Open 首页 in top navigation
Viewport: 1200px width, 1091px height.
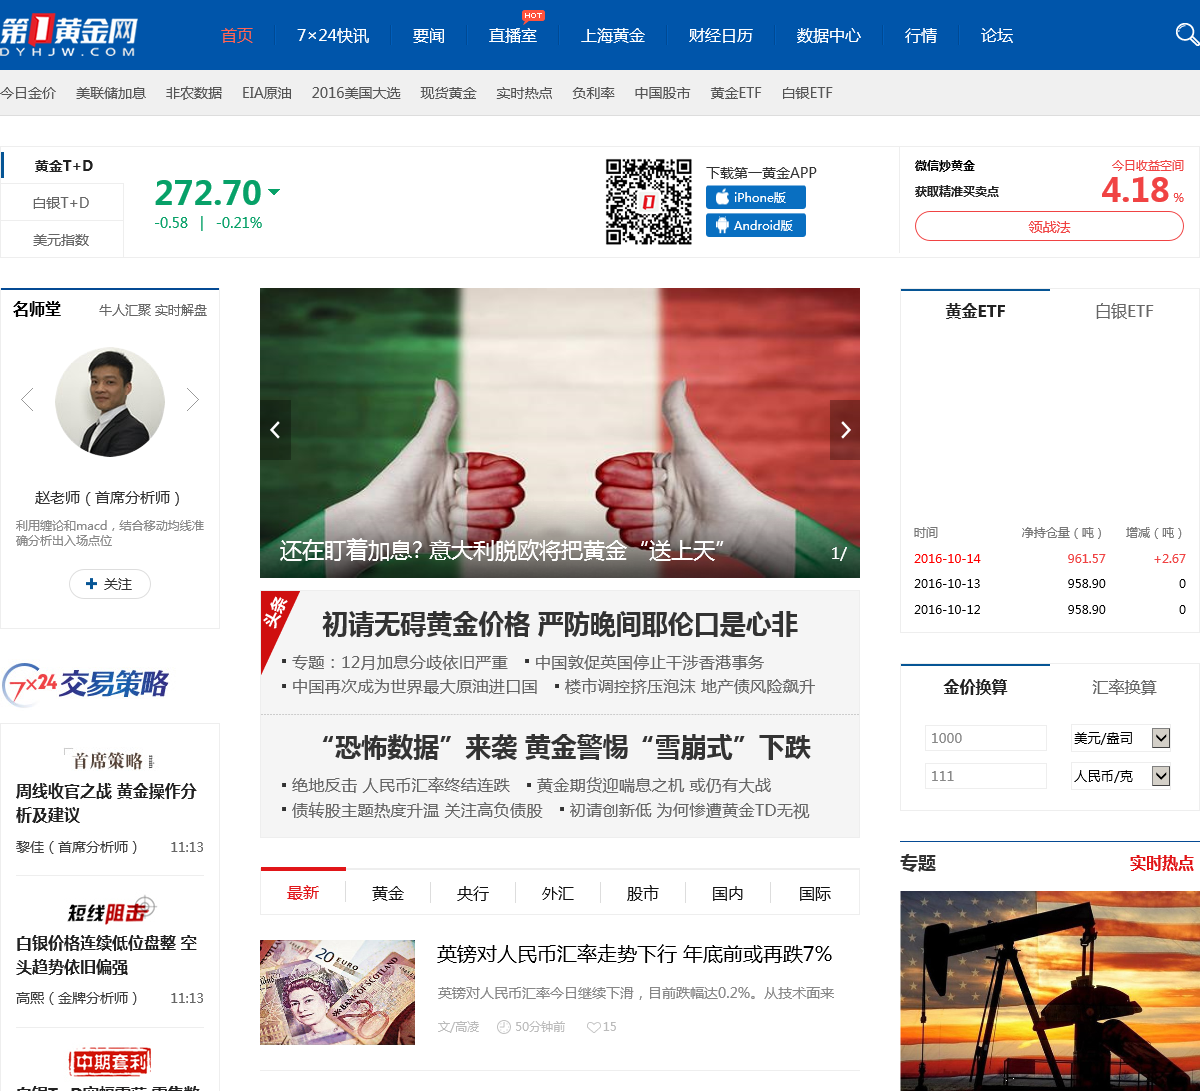coord(237,35)
